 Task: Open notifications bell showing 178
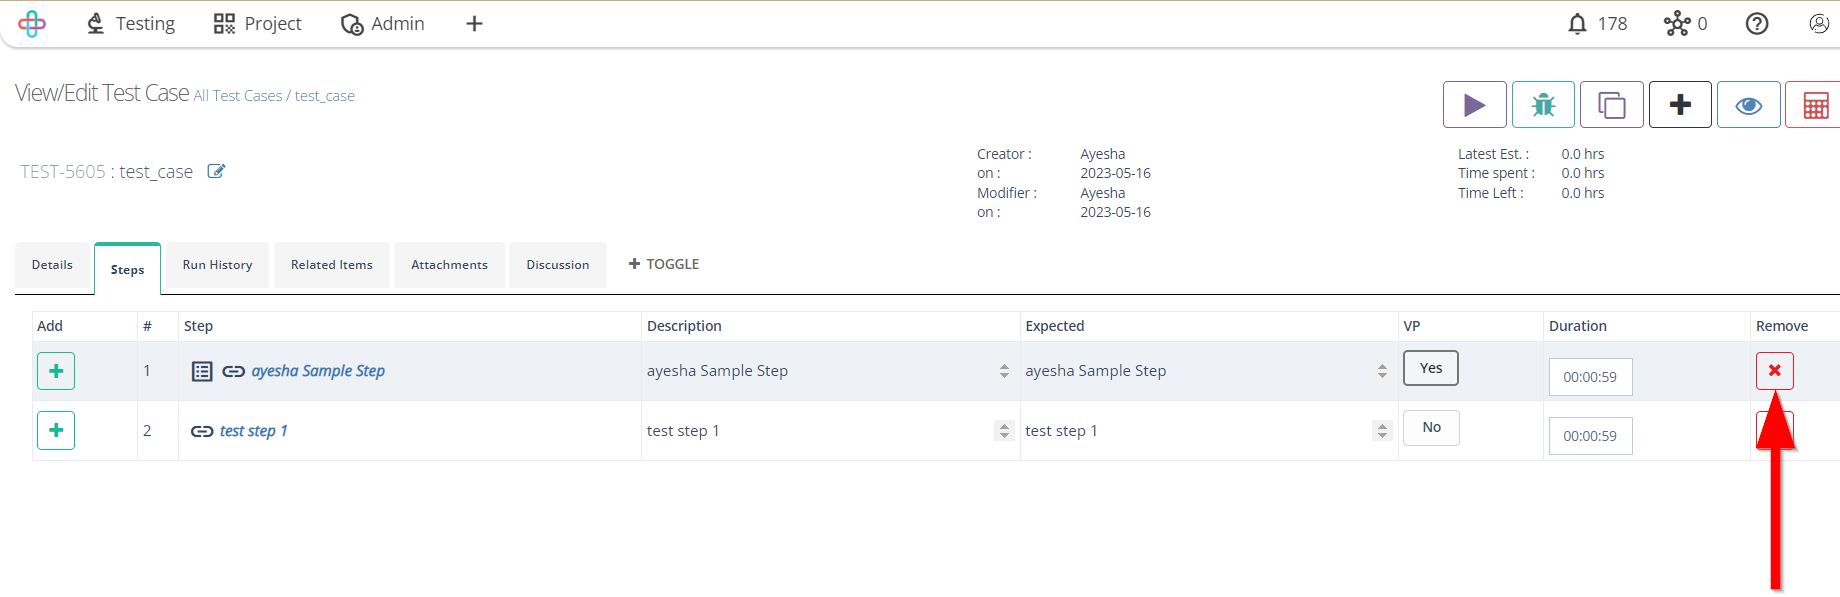(x=1597, y=24)
